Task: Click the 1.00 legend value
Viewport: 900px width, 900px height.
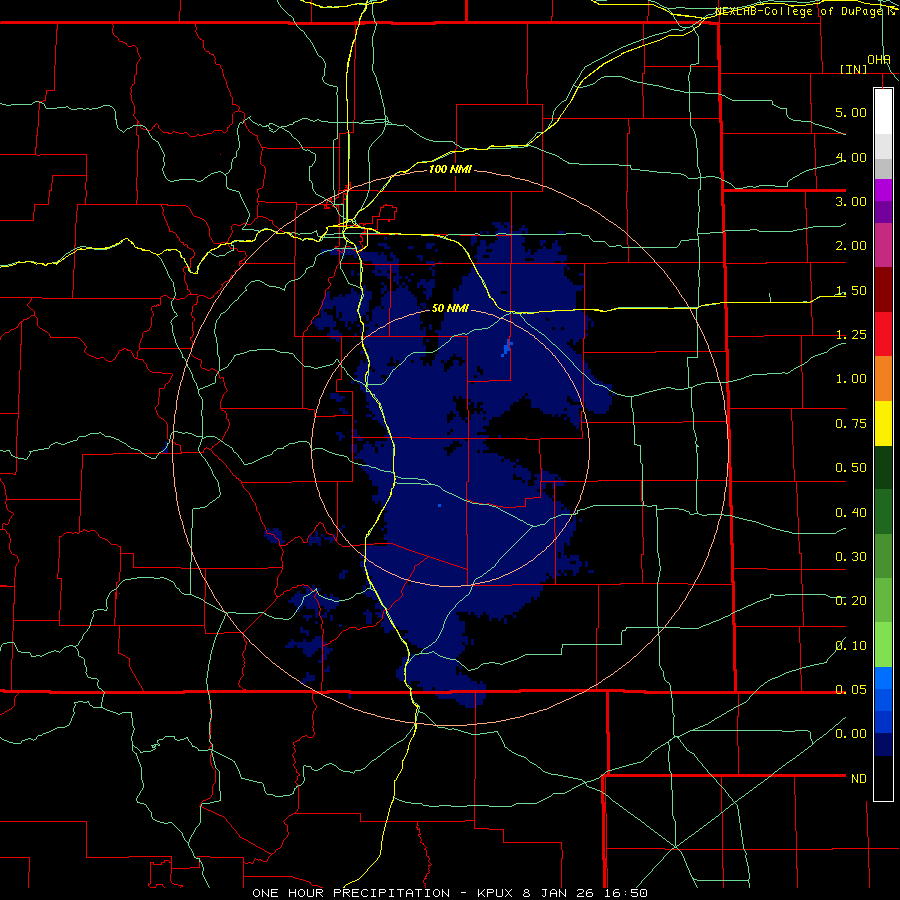Action: coord(851,379)
